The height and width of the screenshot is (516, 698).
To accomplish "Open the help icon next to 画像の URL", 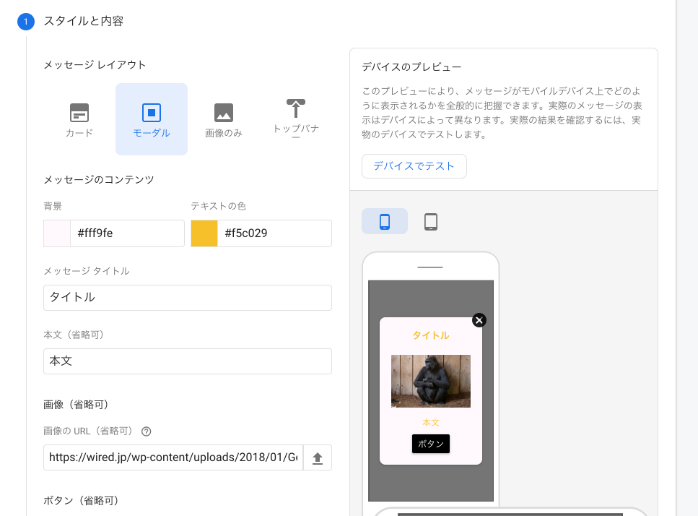I will [x=146, y=431].
